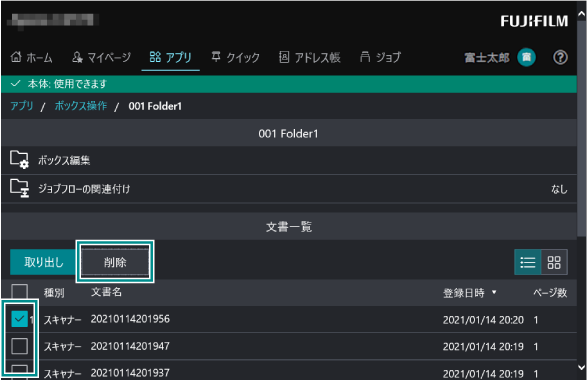The height and width of the screenshot is (380, 587).
Task: Open the アドレス帳 address book icon
Action: (x=284, y=57)
